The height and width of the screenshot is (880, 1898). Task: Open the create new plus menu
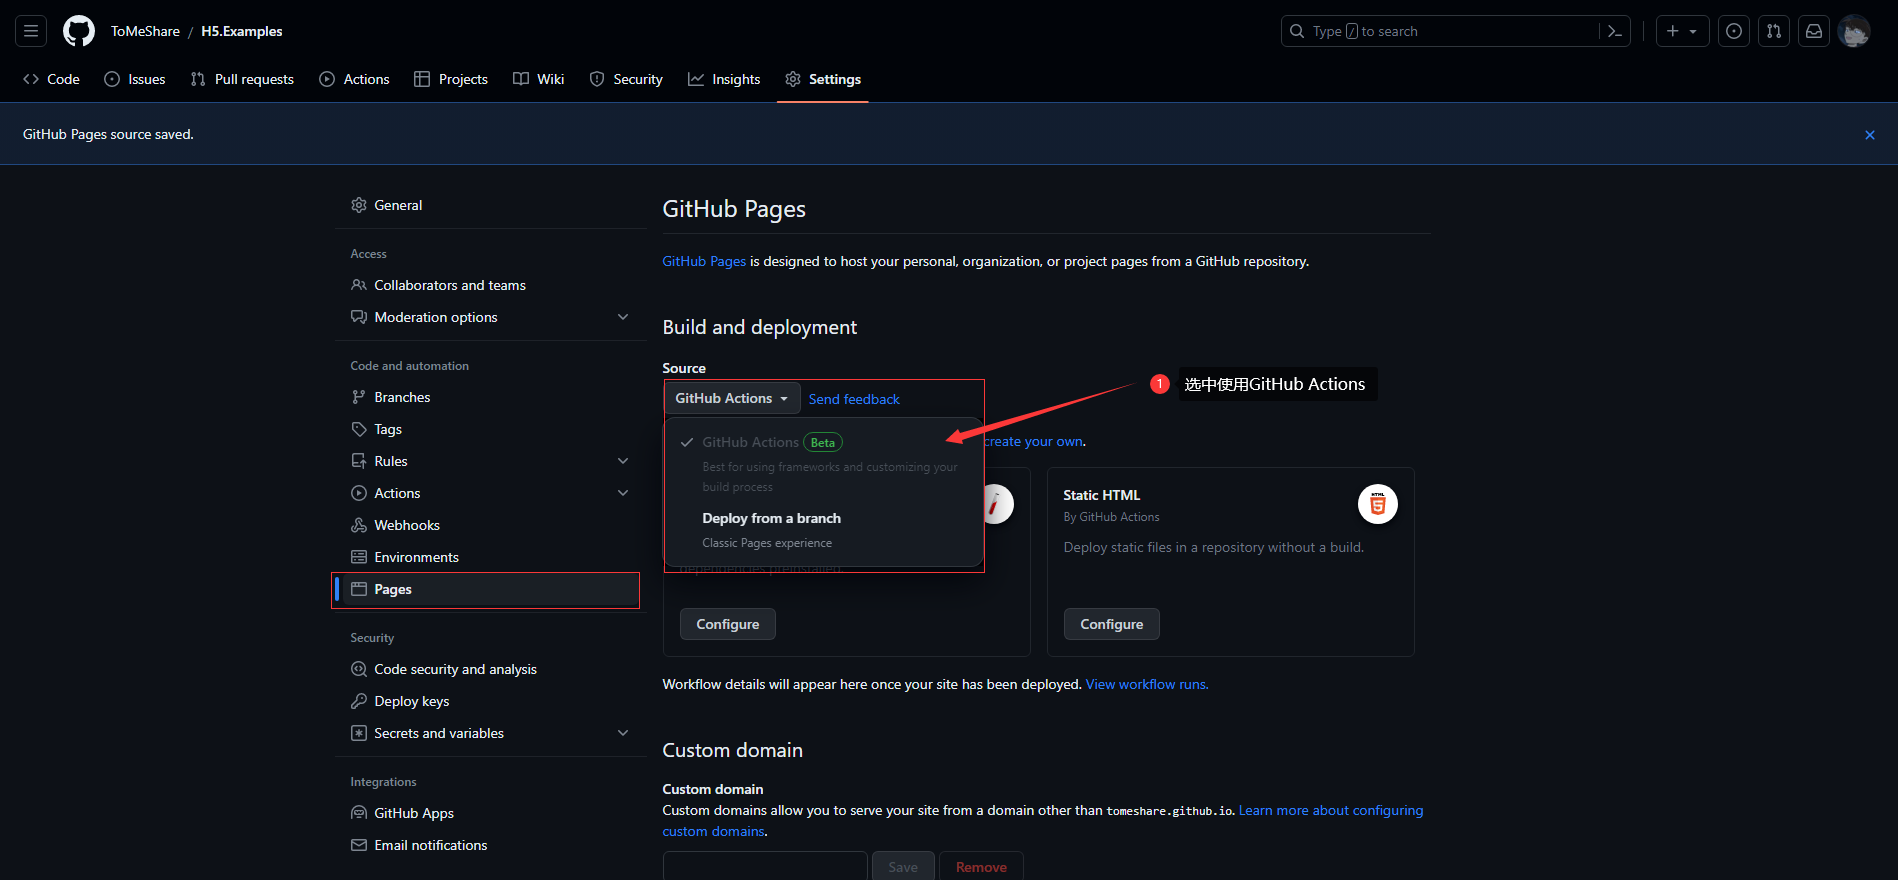[1682, 31]
